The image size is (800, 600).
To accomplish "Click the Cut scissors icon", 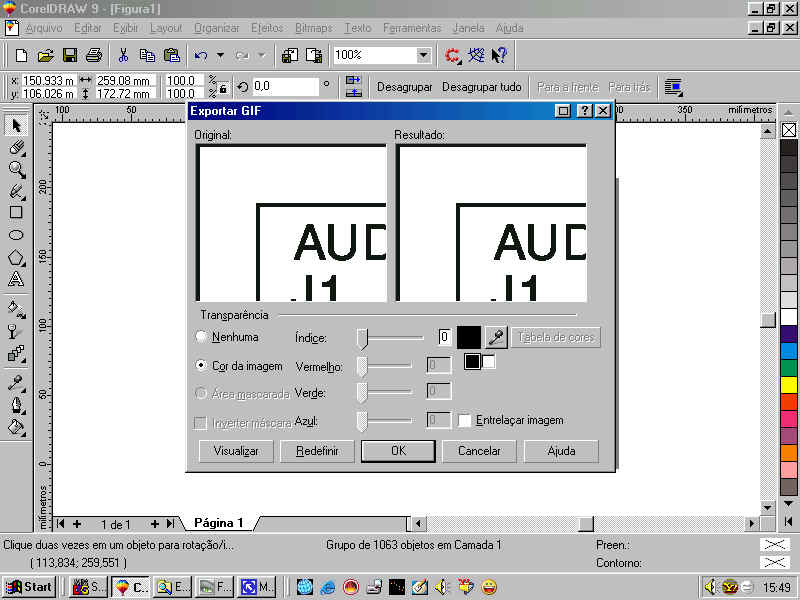I will pos(123,55).
